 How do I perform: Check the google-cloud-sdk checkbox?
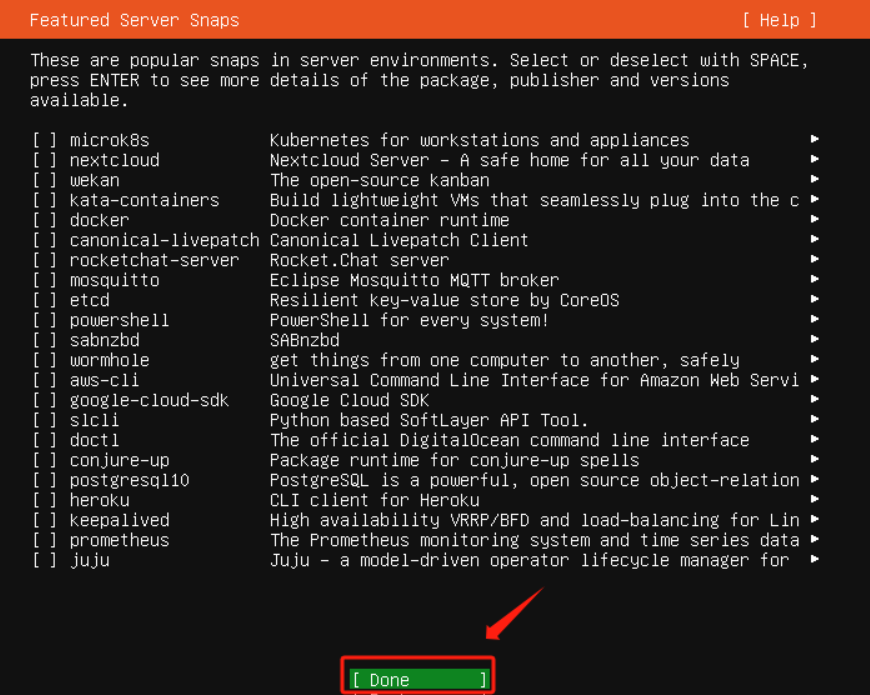(44, 400)
